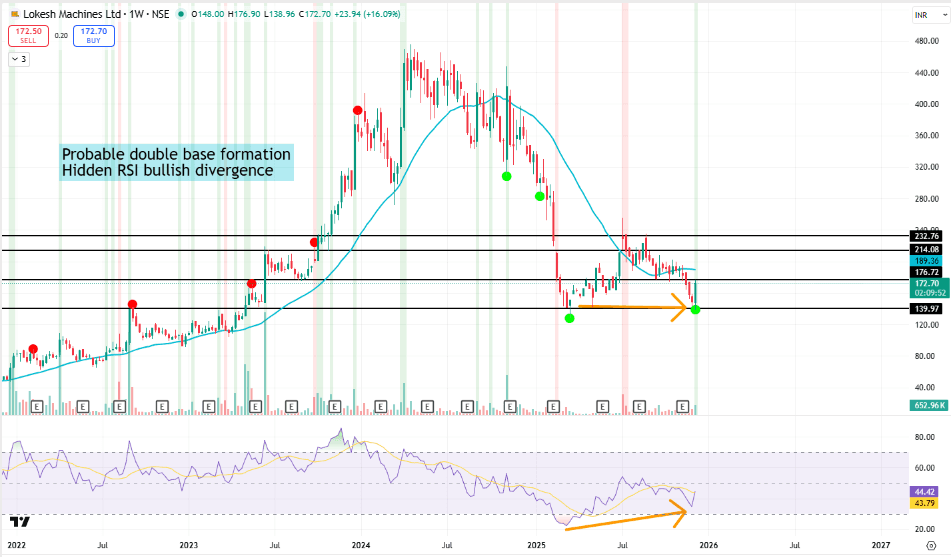Viewport: 951px width, 557px height.
Task: Collapse the indicator legend showing 3
Action: (x=19, y=59)
